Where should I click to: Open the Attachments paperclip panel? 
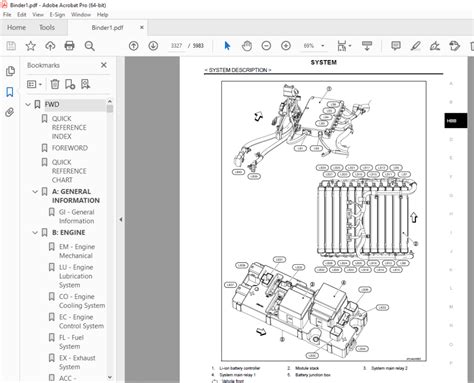coord(10,112)
